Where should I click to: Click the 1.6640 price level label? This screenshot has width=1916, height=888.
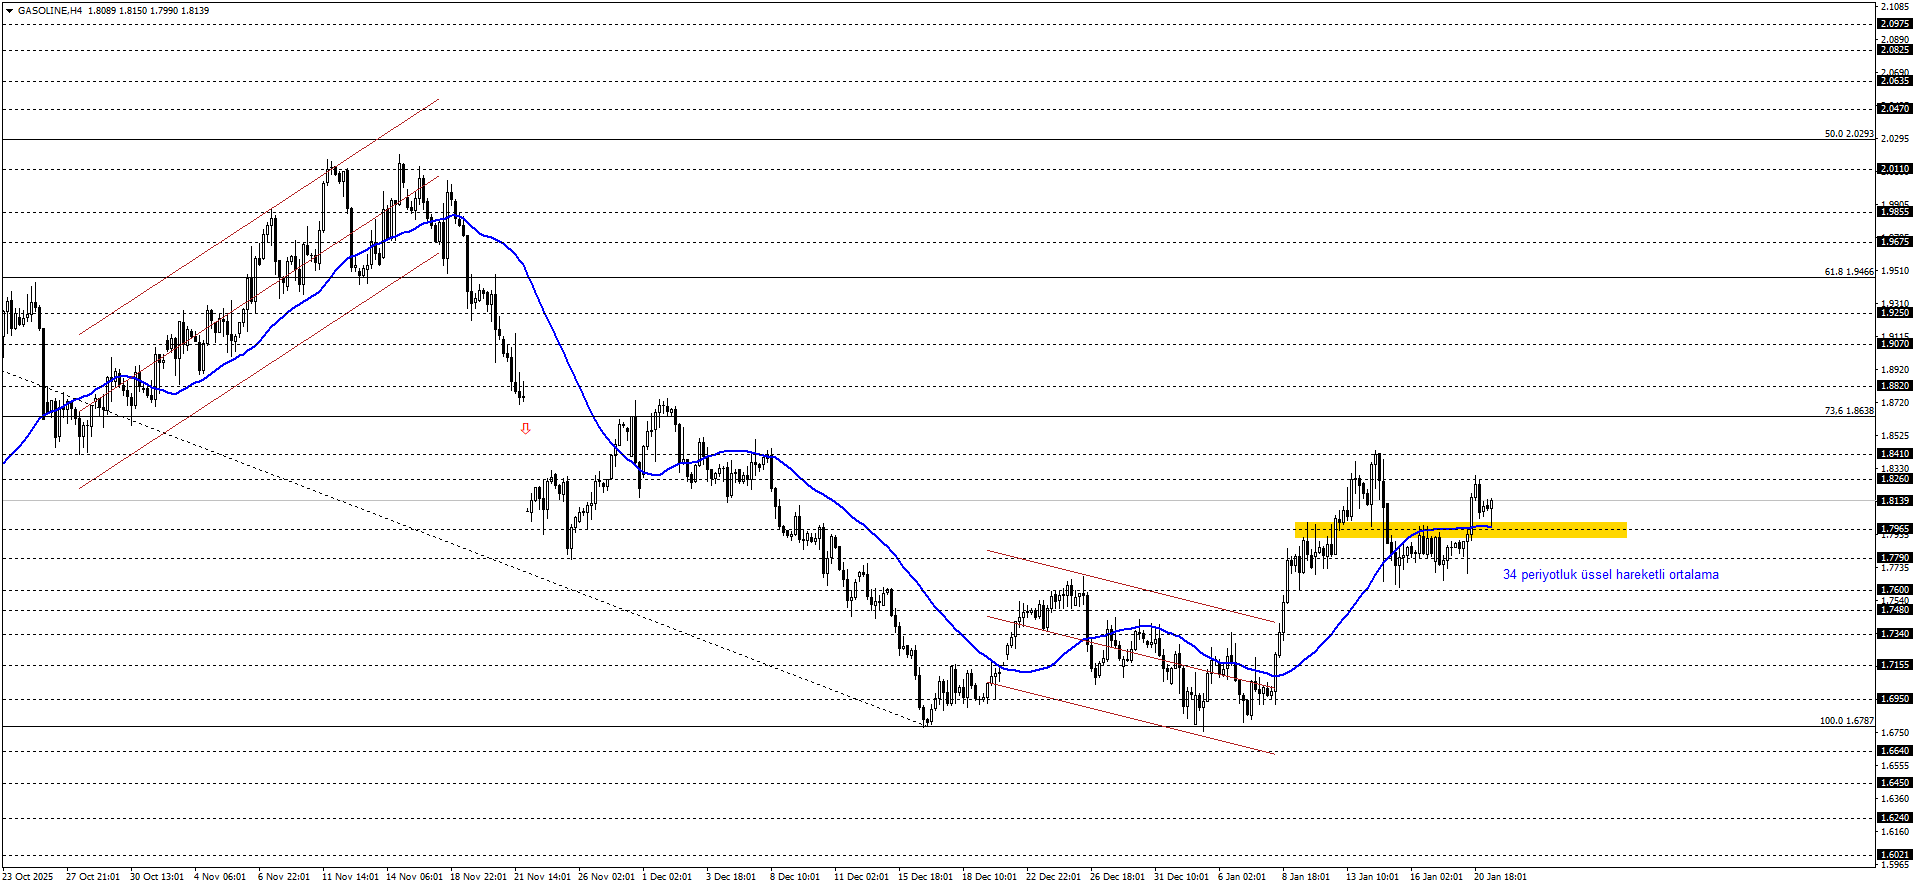click(x=1895, y=751)
